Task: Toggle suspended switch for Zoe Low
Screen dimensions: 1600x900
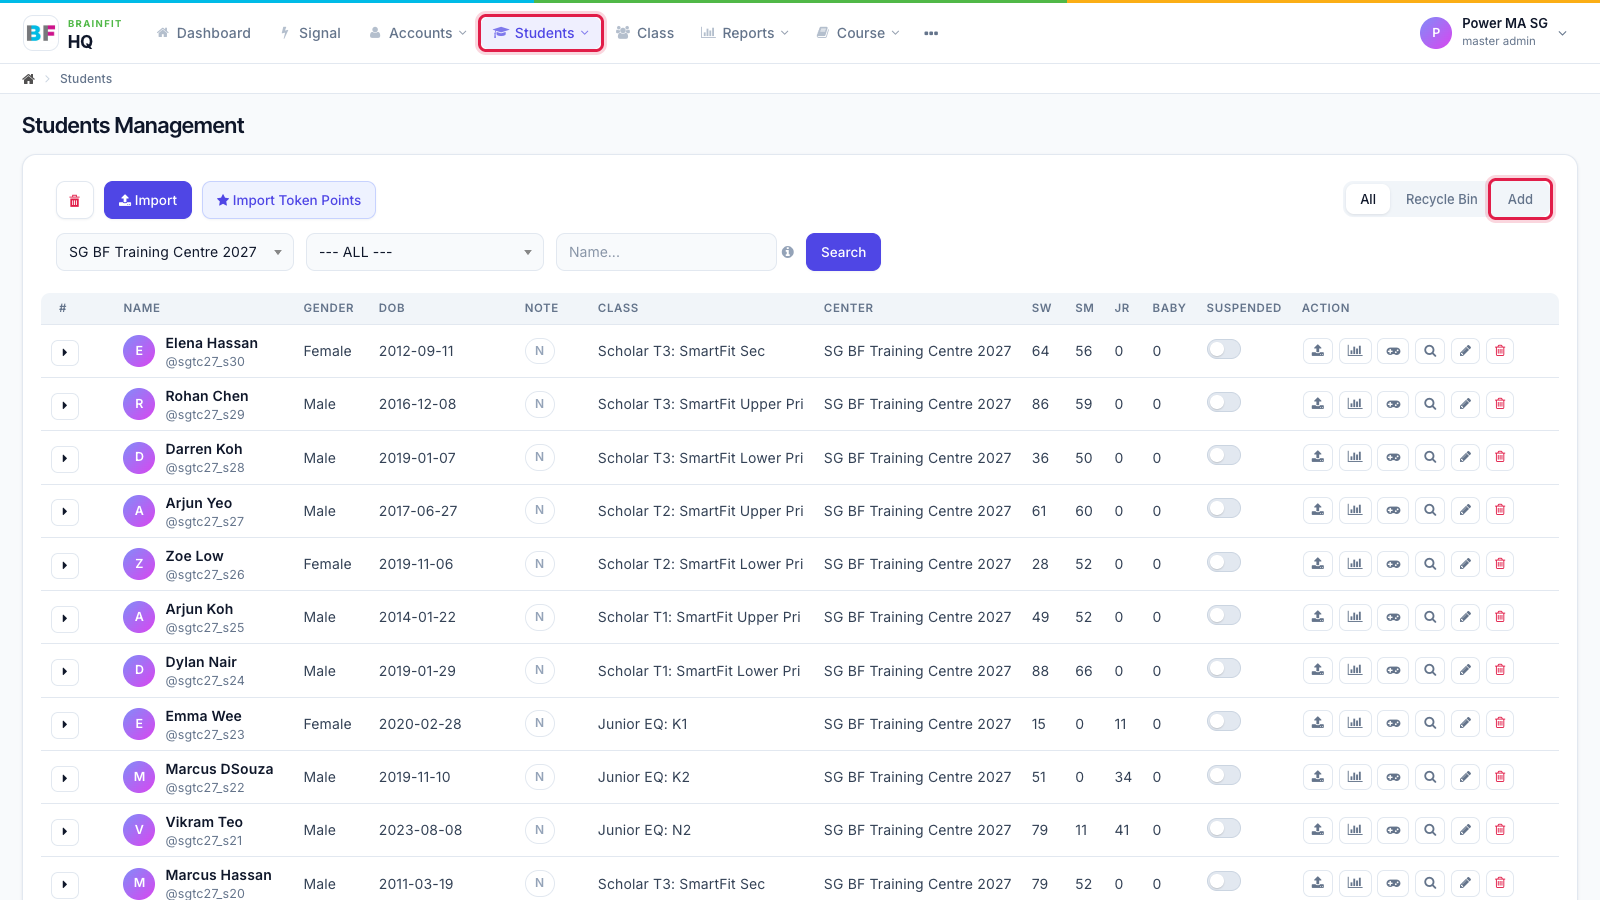Action: pyautogui.click(x=1224, y=562)
